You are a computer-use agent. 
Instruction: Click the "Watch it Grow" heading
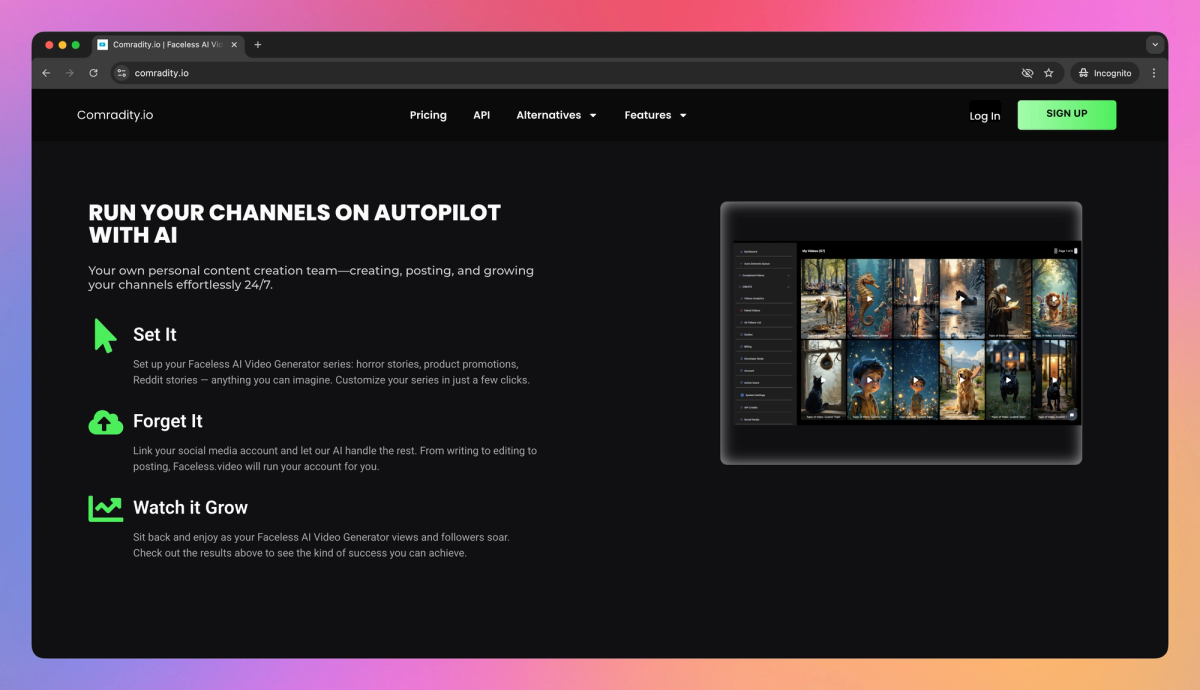190,508
